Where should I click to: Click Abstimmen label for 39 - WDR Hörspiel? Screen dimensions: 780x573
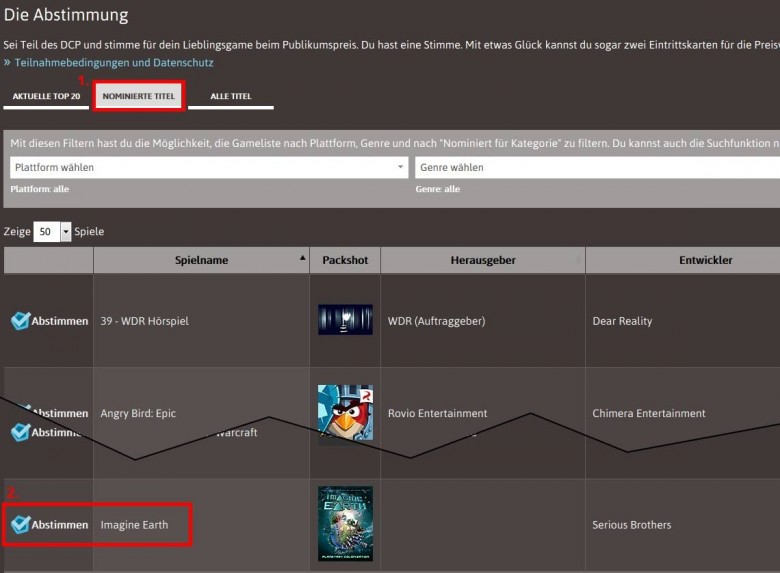(60, 321)
